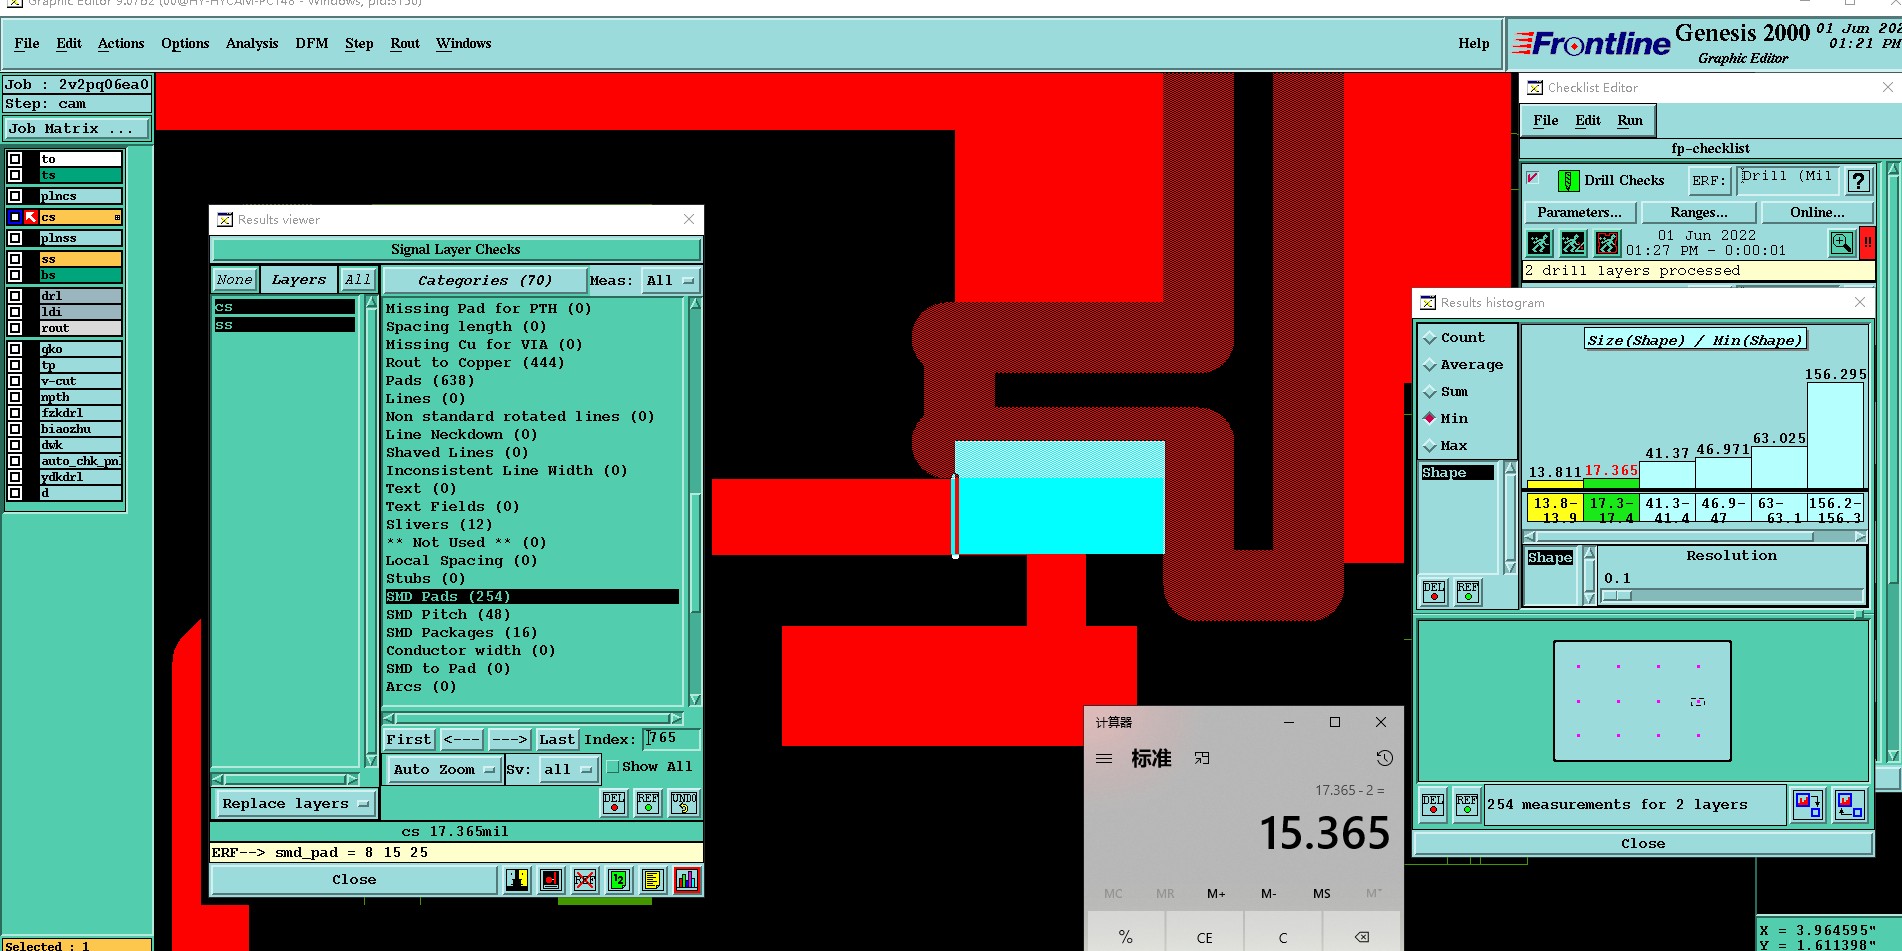Click the third red-outlined running-man icon

pos(1607,243)
